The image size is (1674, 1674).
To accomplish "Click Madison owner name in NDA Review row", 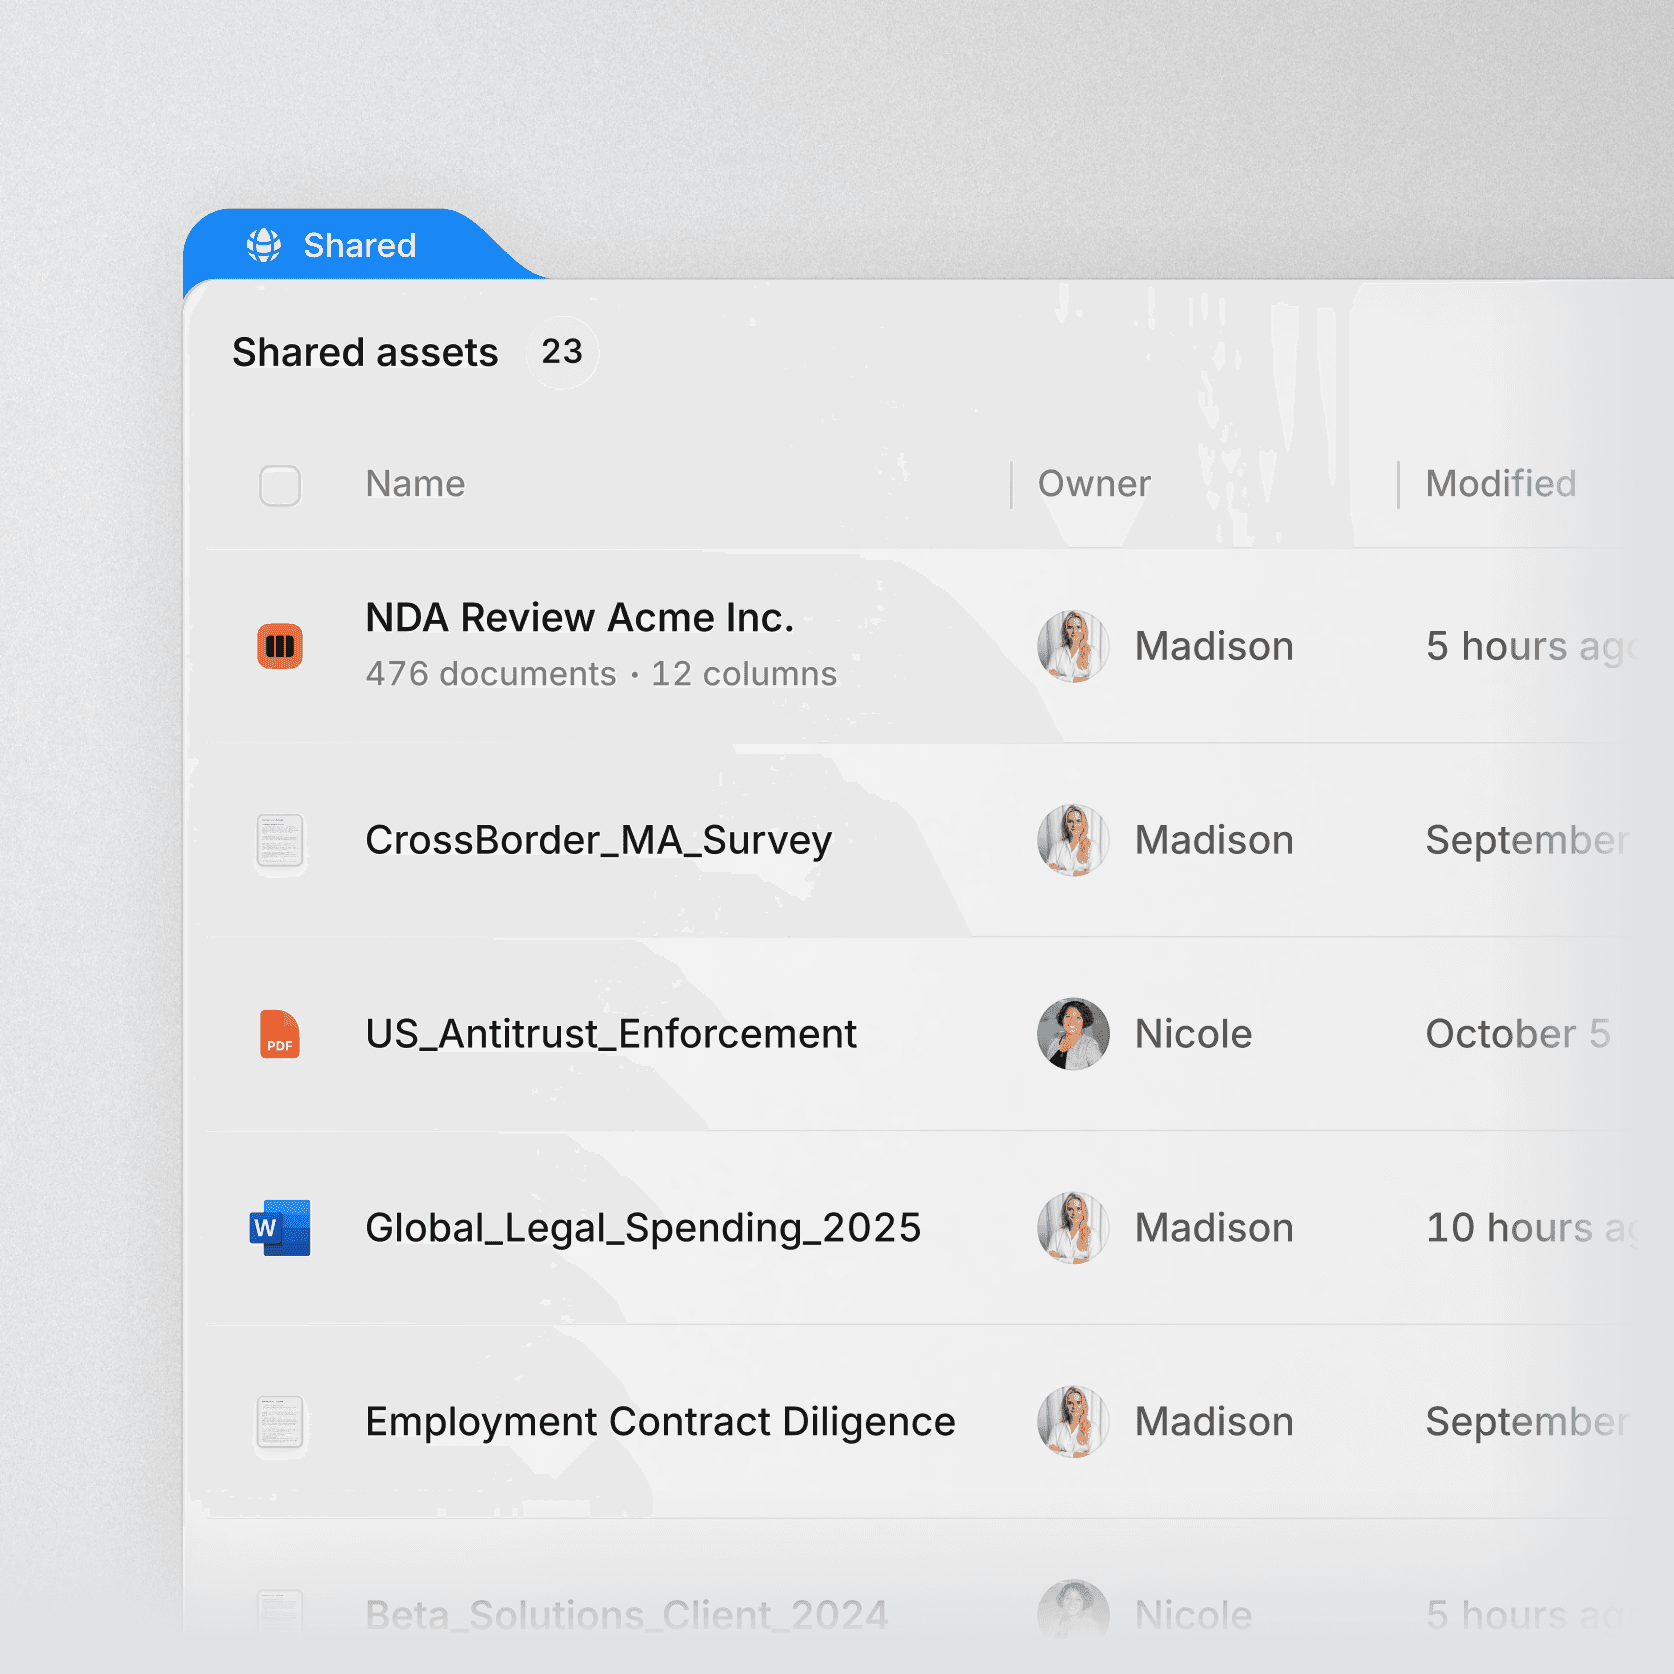I will coord(1214,646).
